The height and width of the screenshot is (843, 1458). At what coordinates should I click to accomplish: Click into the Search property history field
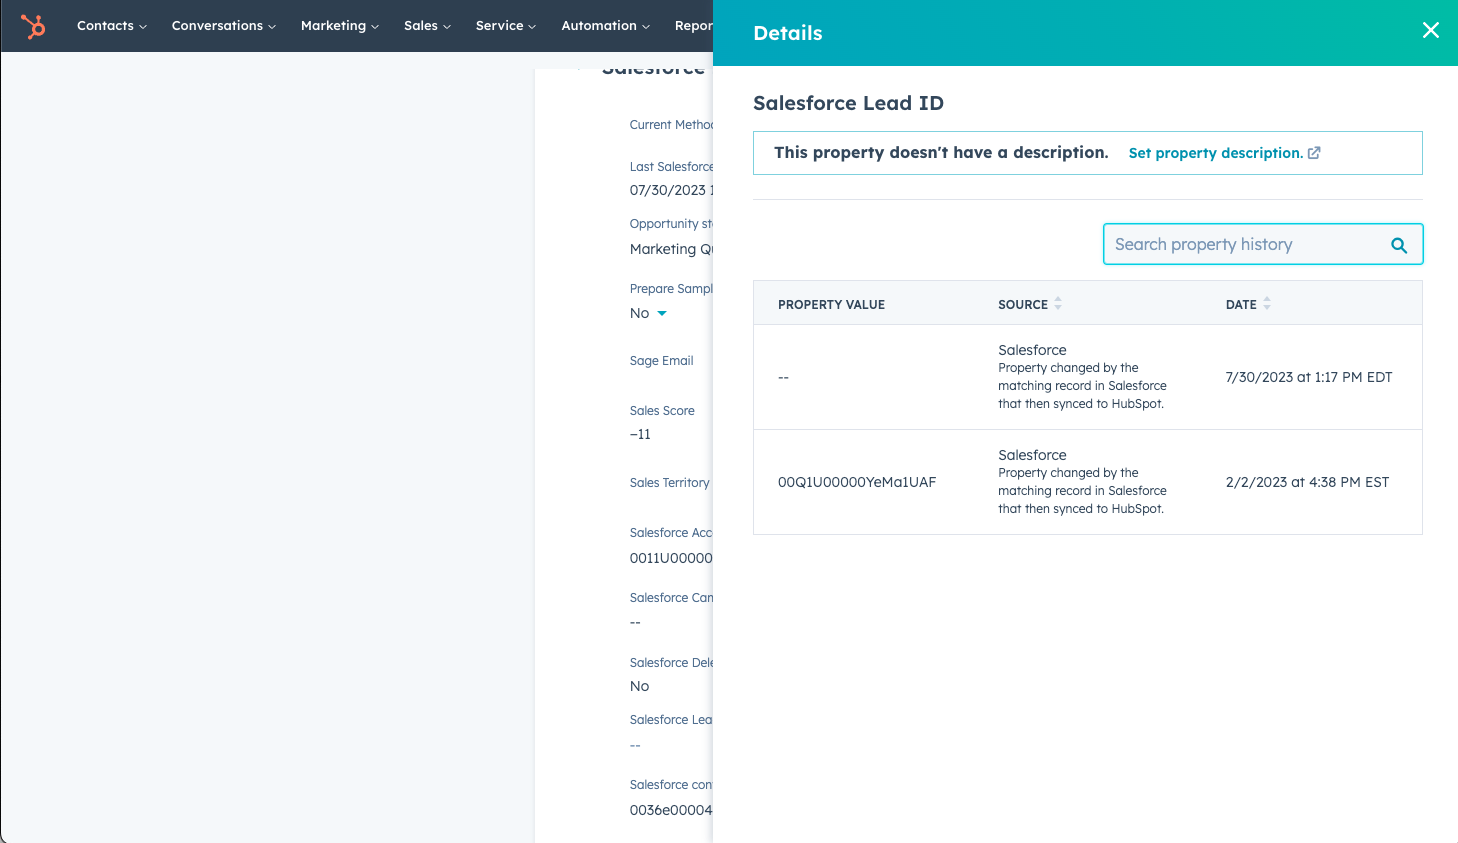1240,244
